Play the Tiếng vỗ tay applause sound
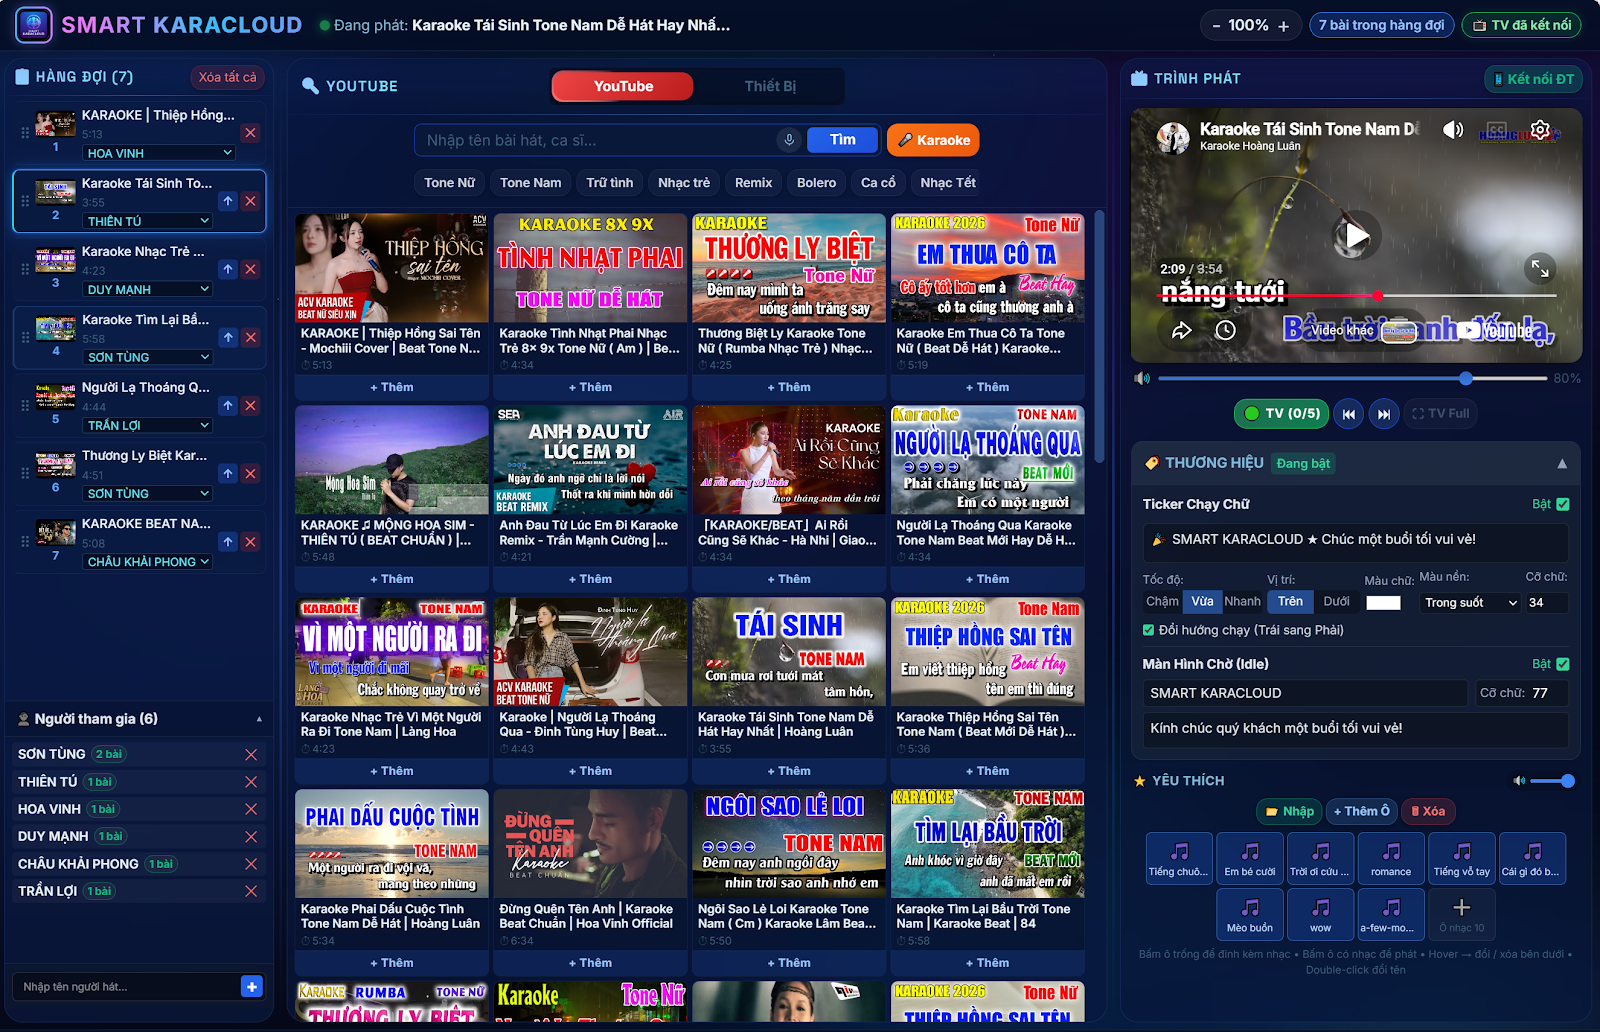This screenshot has width=1600, height=1032. (x=1462, y=859)
